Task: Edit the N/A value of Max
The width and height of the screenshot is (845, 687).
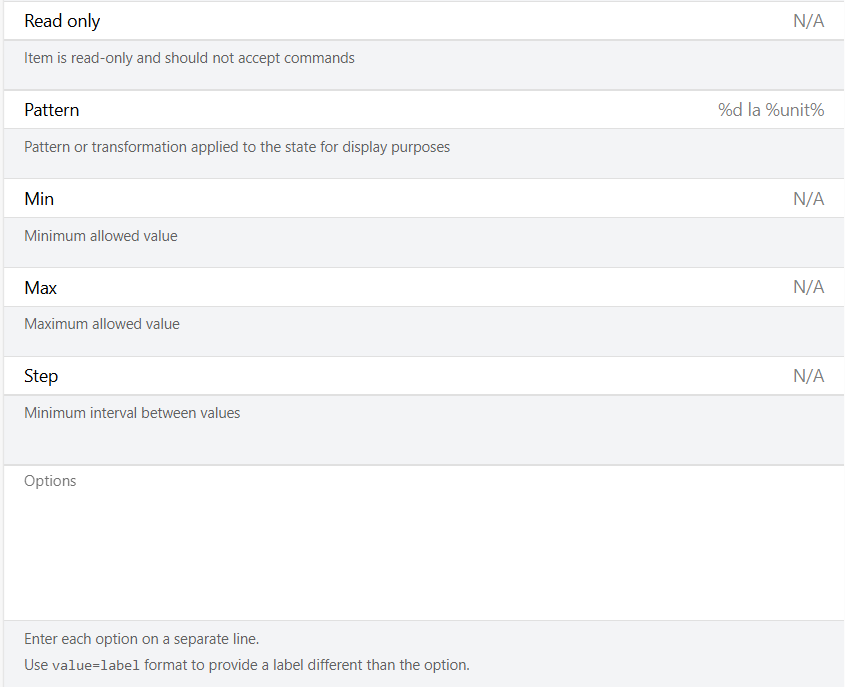Action: coord(808,288)
